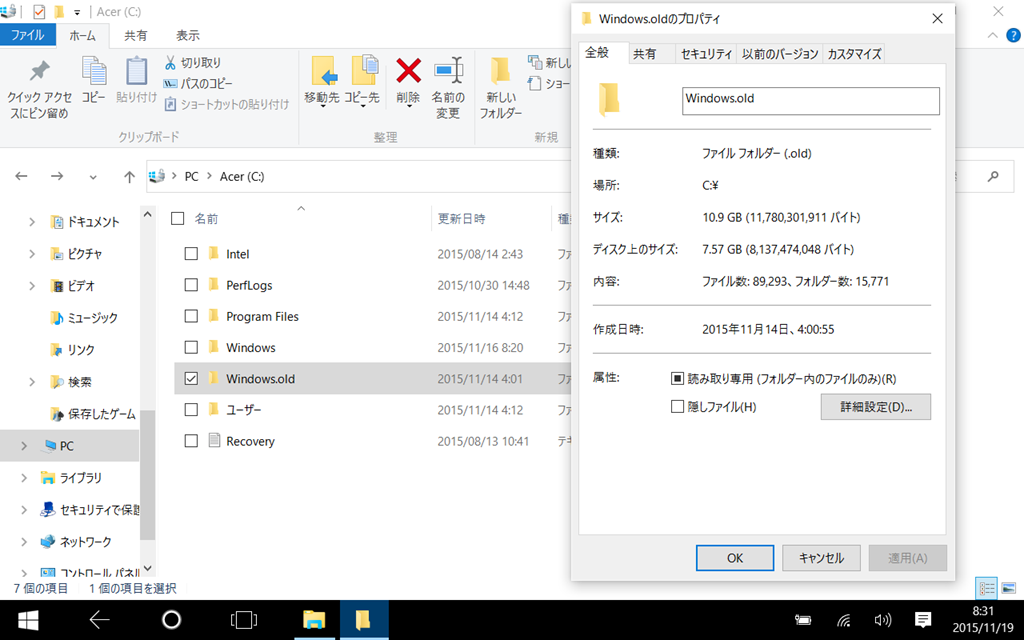Uncheck the Windows.old folder checkbox
Image resolution: width=1024 pixels, height=640 pixels.
(x=191, y=378)
